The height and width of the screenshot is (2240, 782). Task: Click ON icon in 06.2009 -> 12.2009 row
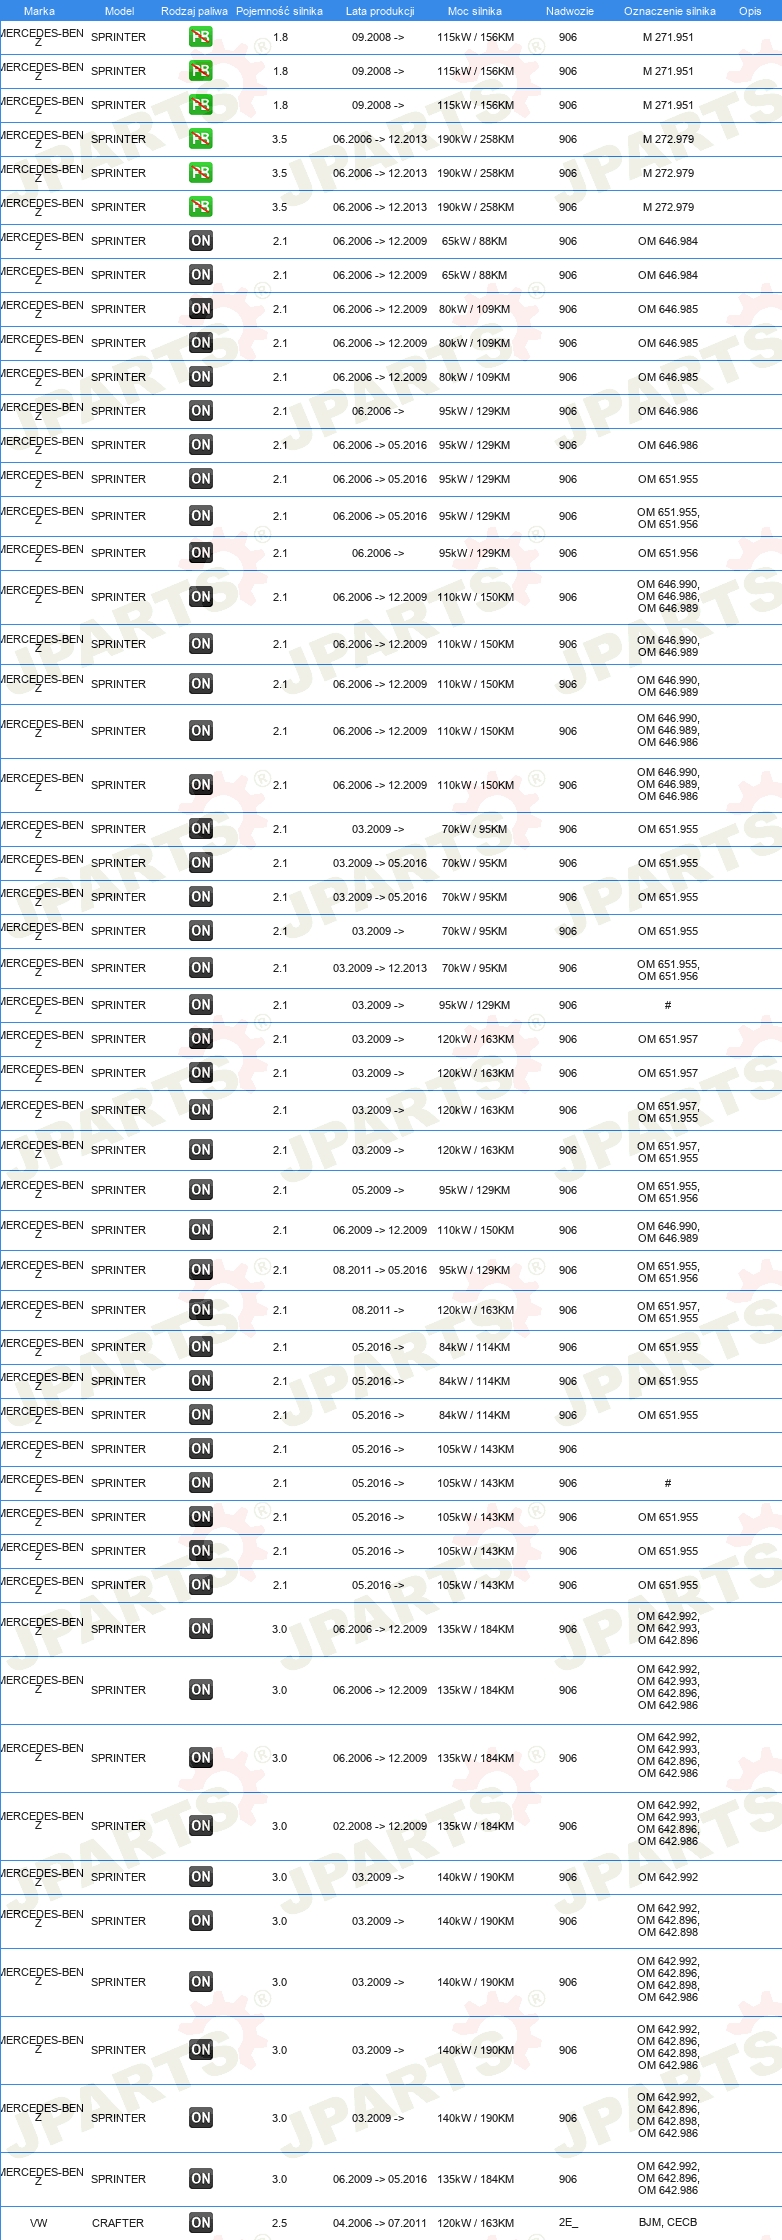click(201, 1230)
